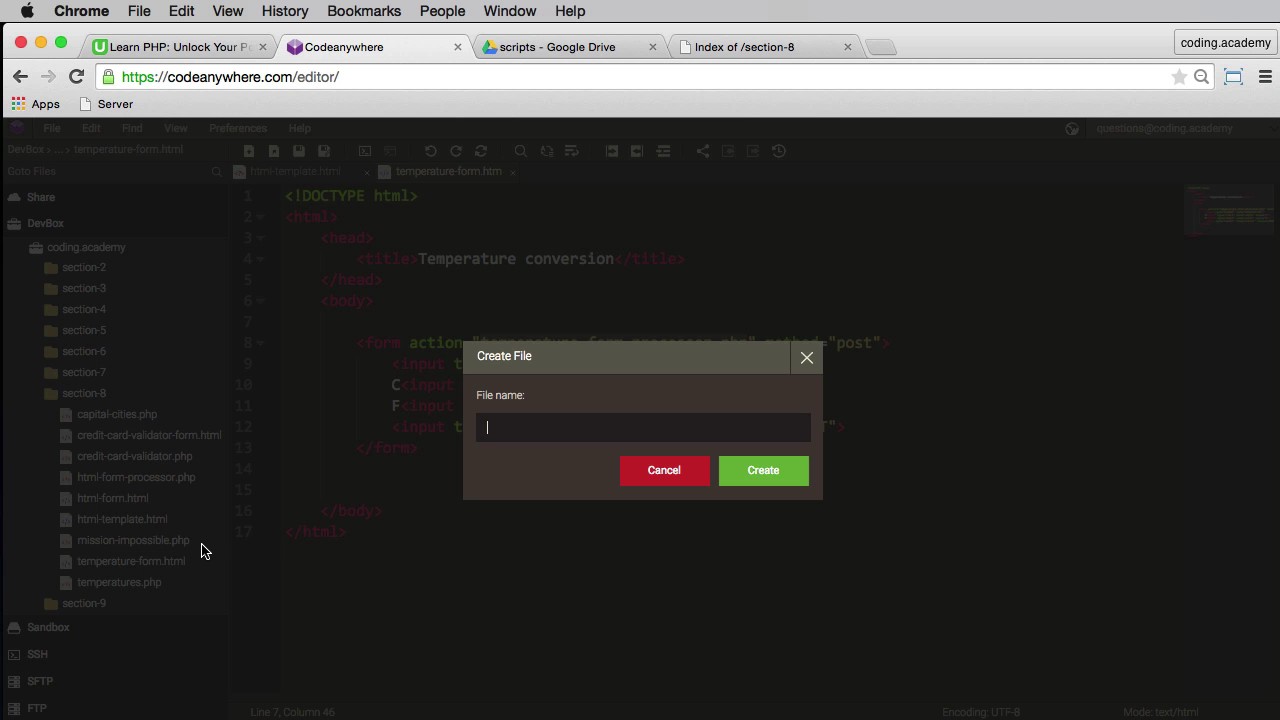Collapse the DevBox tree node
This screenshot has width=1280, height=720.
tap(45, 223)
